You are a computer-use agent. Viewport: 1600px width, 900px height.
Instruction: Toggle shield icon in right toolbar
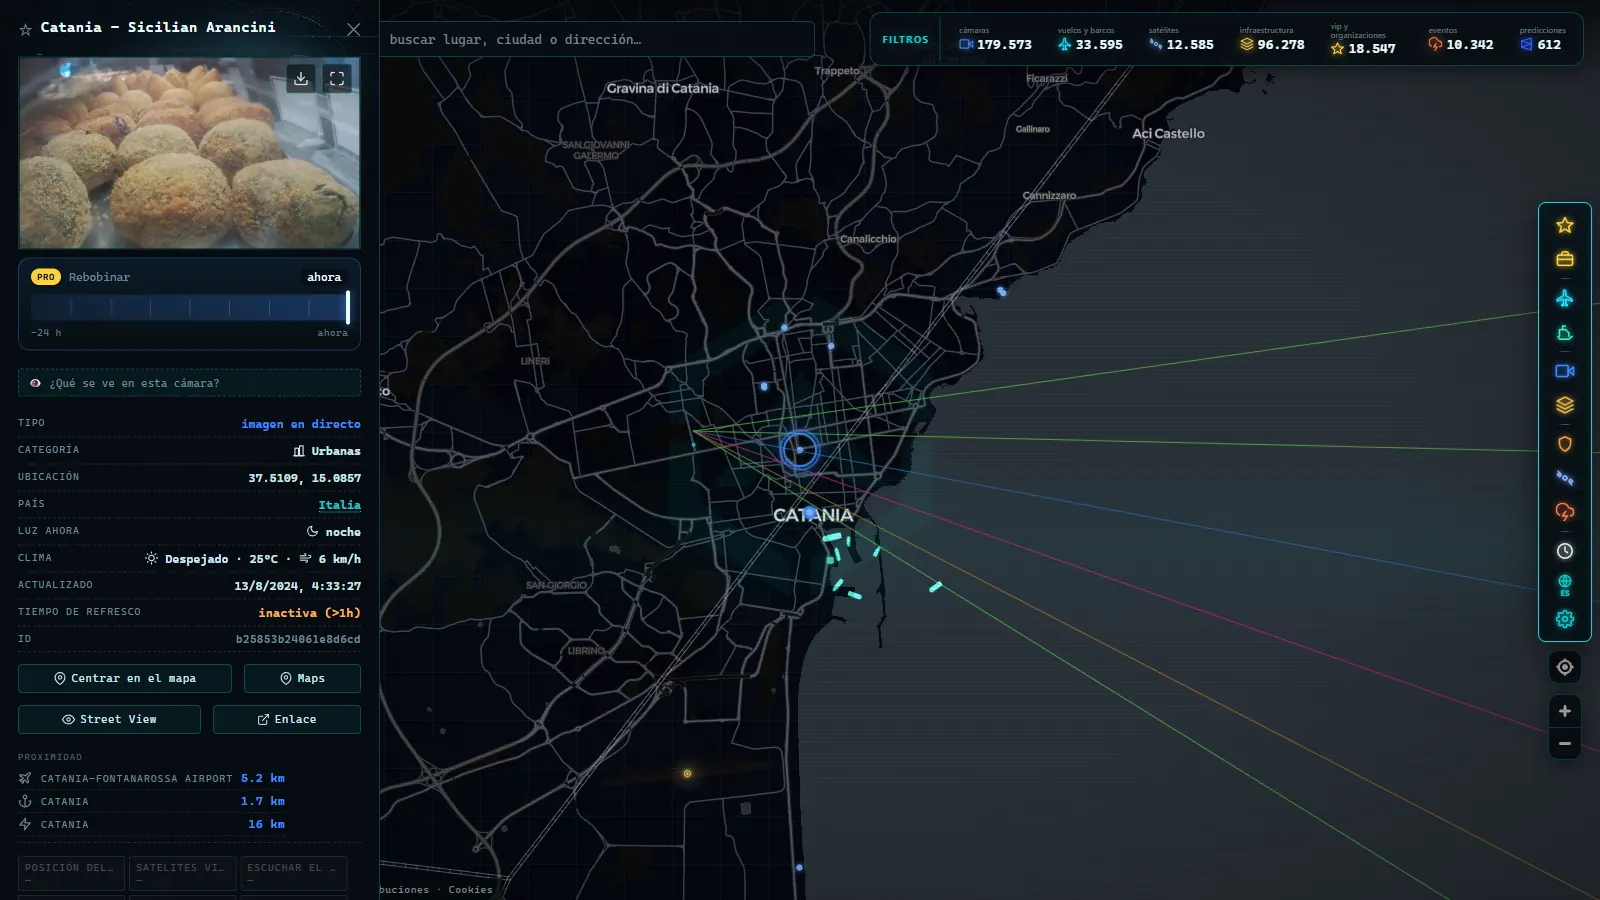click(x=1565, y=444)
